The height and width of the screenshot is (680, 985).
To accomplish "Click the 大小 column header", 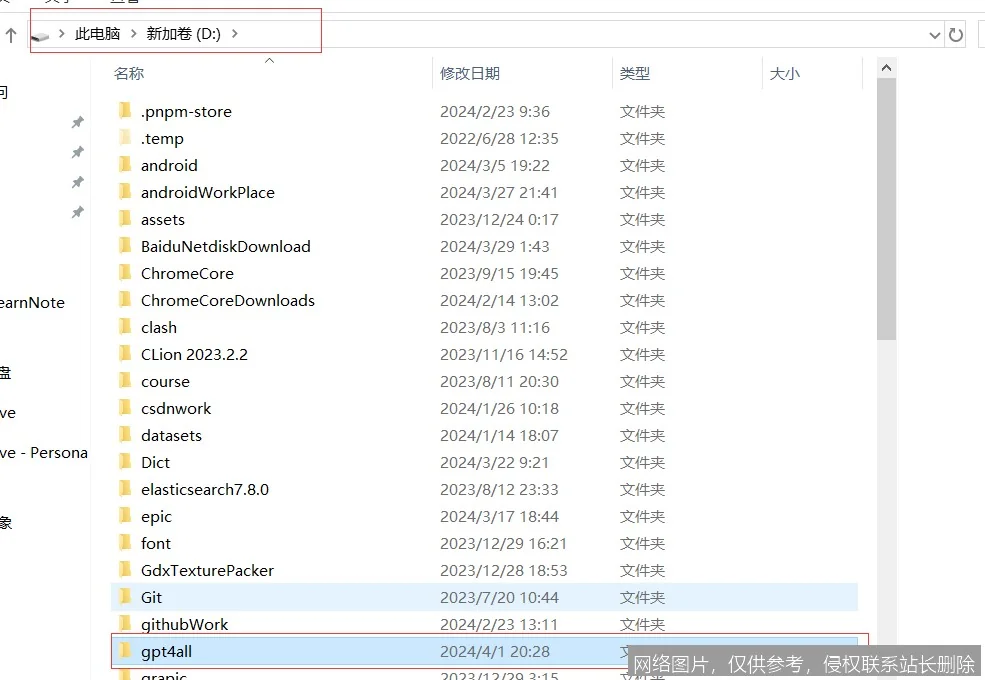I will 784,73.
